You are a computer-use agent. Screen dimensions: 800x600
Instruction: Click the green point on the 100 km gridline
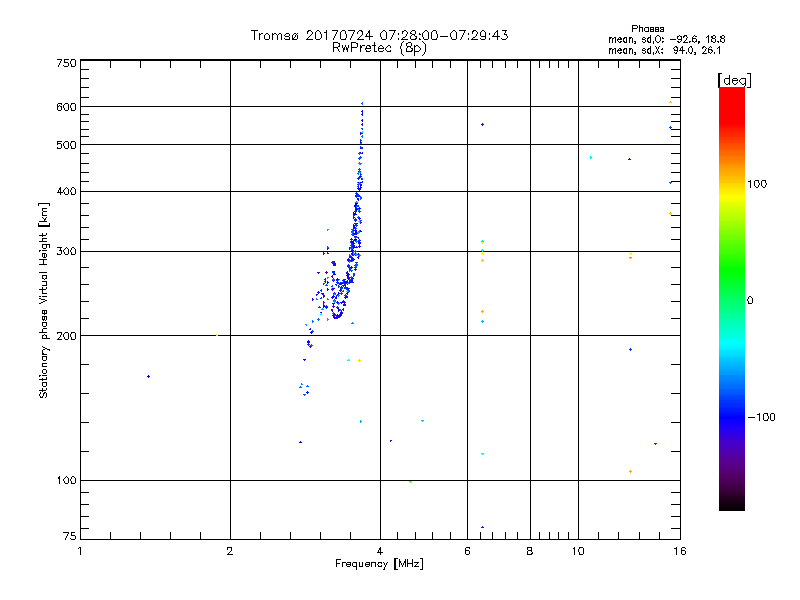(410, 482)
